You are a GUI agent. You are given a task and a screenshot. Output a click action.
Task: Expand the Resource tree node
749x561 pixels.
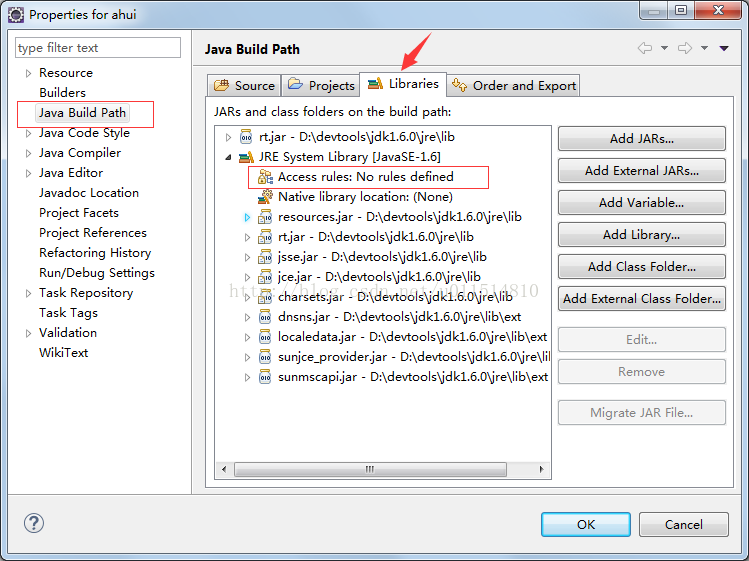28,73
